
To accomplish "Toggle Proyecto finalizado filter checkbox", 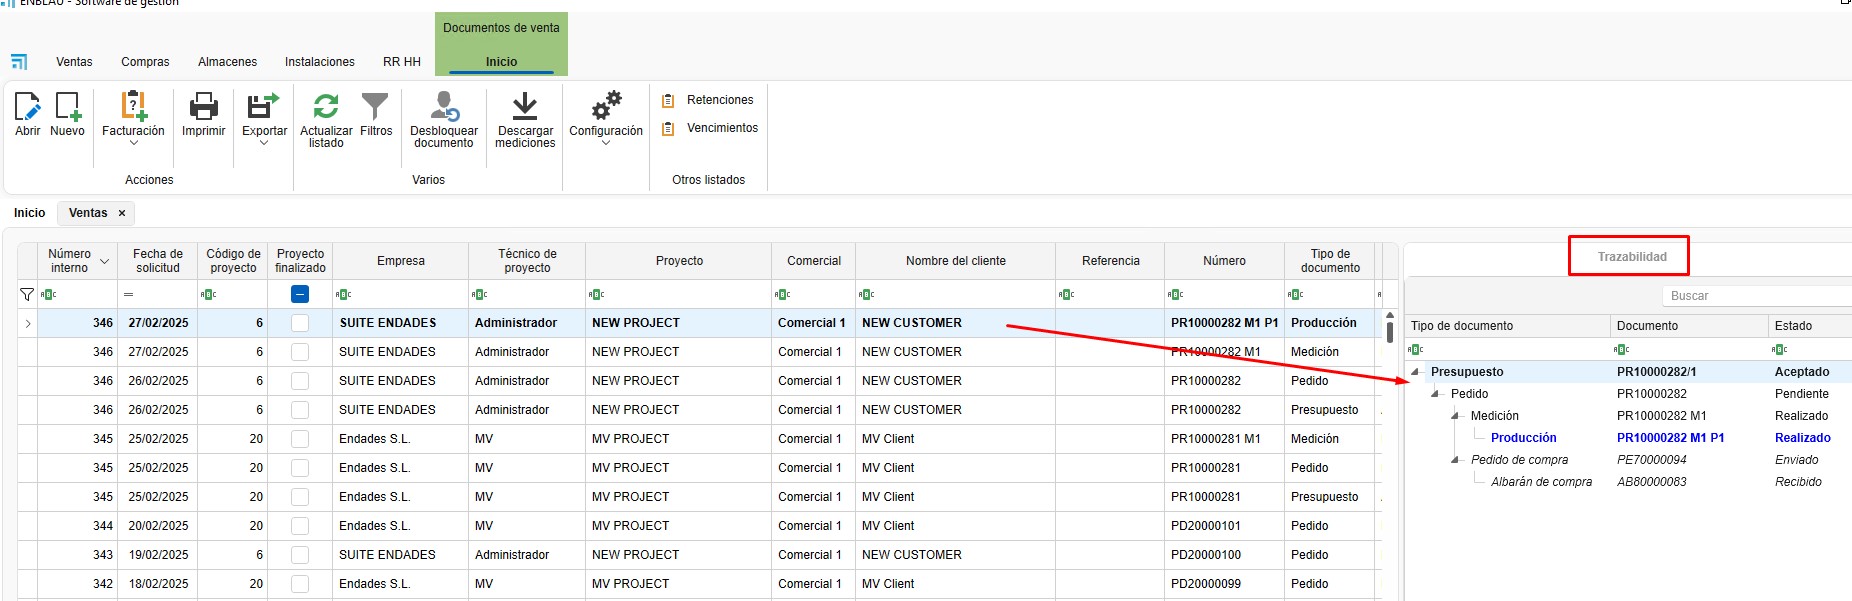I will tap(300, 294).
